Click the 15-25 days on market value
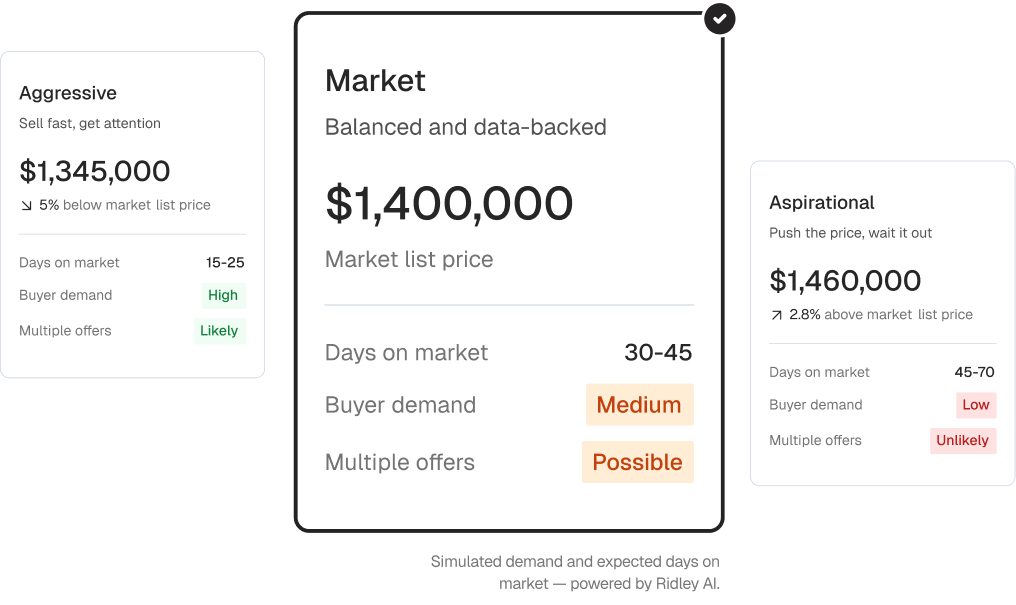1016x605 pixels. (225, 263)
